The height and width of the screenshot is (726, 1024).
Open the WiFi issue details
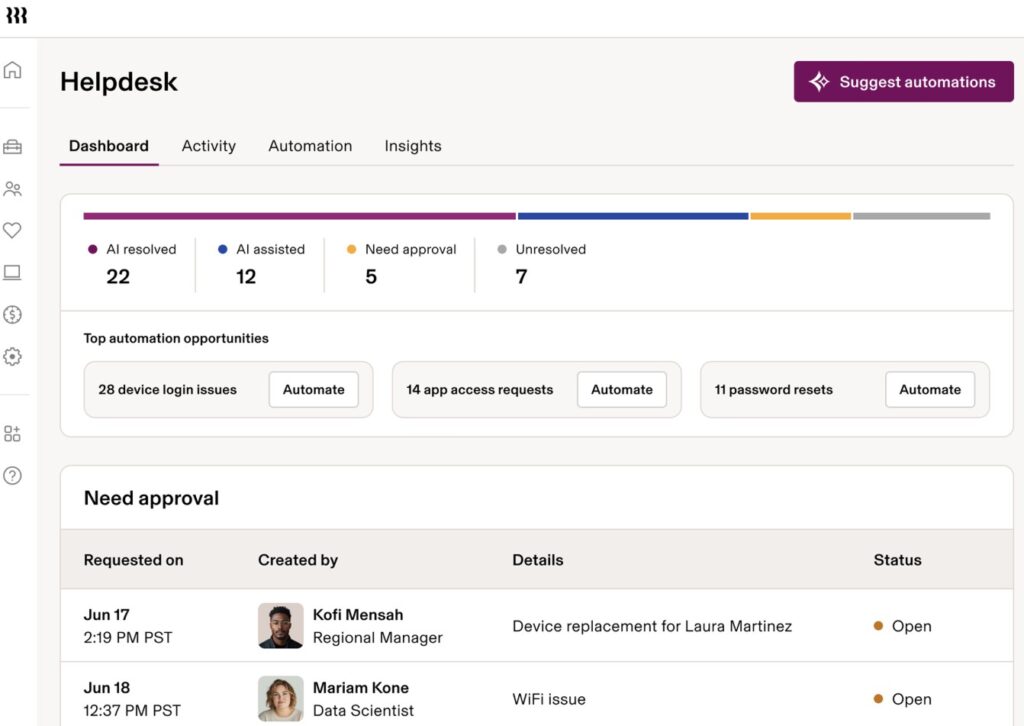pos(549,699)
